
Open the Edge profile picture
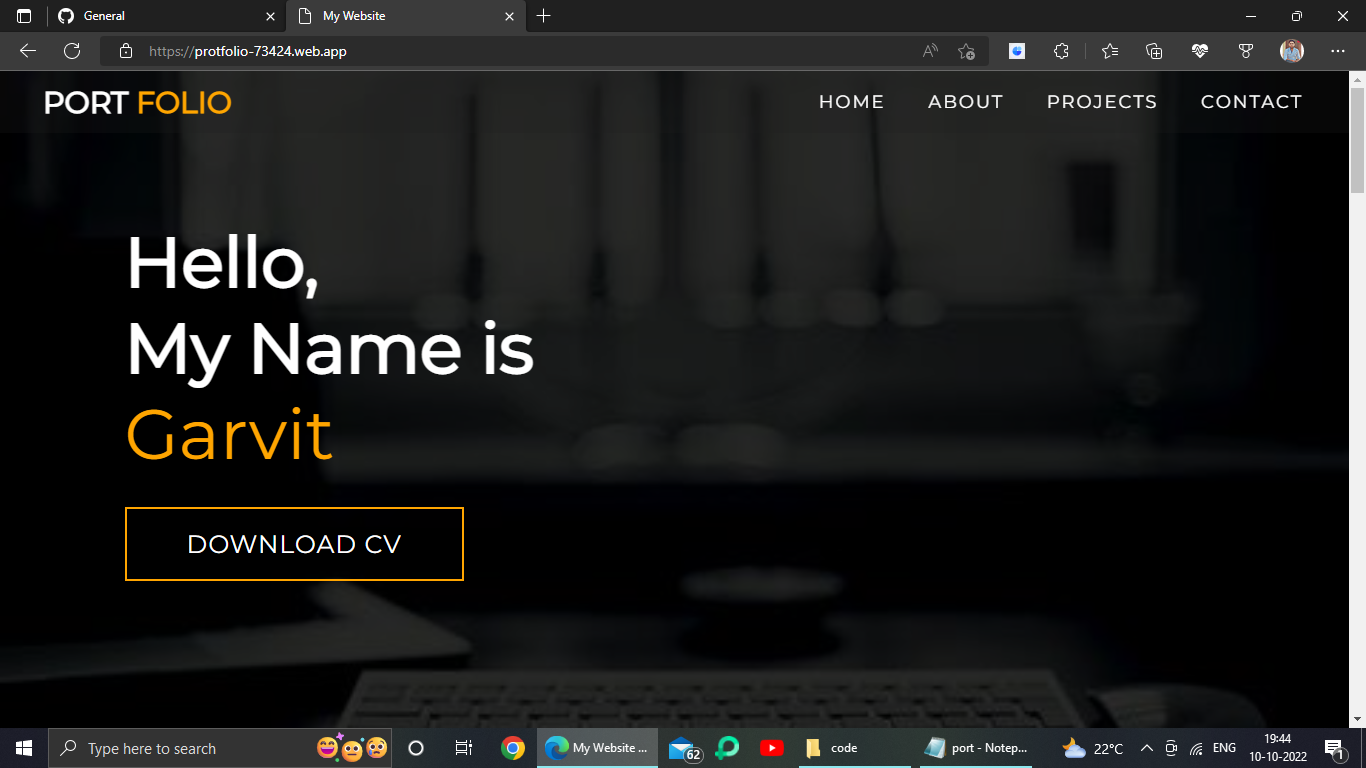click(x=1292, y=51)
